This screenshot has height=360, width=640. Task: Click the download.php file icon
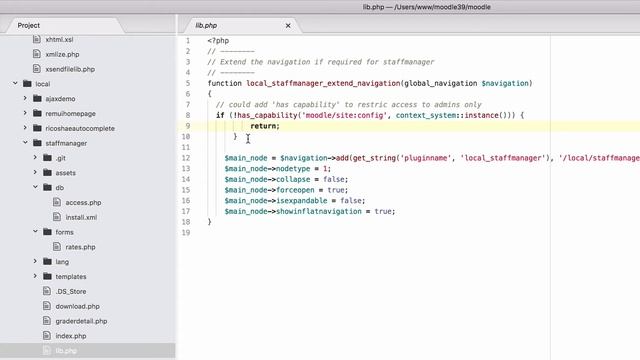pos(47,306)
